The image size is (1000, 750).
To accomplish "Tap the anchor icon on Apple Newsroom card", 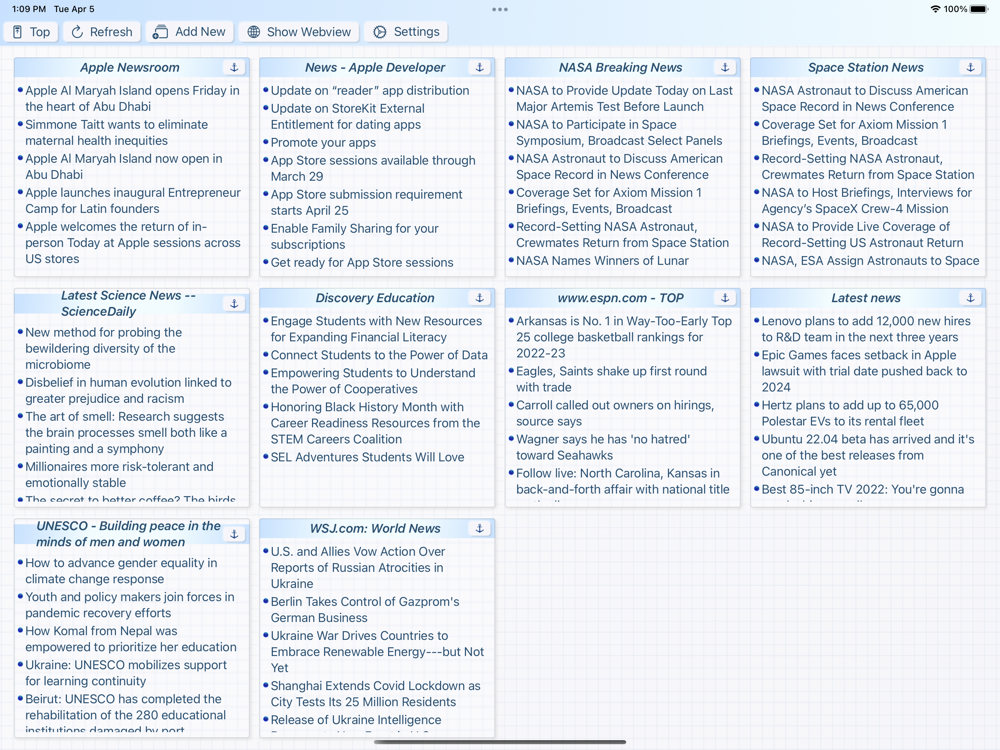I will 234,68.
